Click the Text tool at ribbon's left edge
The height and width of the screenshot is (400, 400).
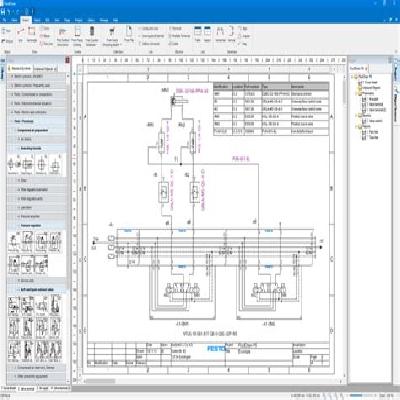[x=7, y=31]
